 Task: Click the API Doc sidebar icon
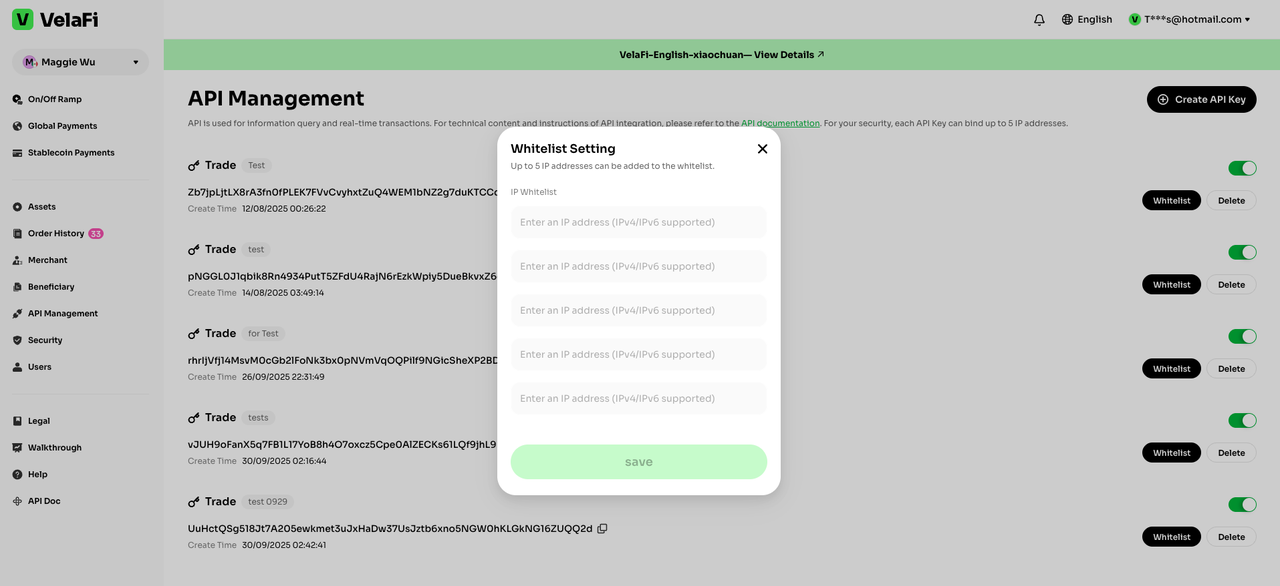click(x=18, y=501)
